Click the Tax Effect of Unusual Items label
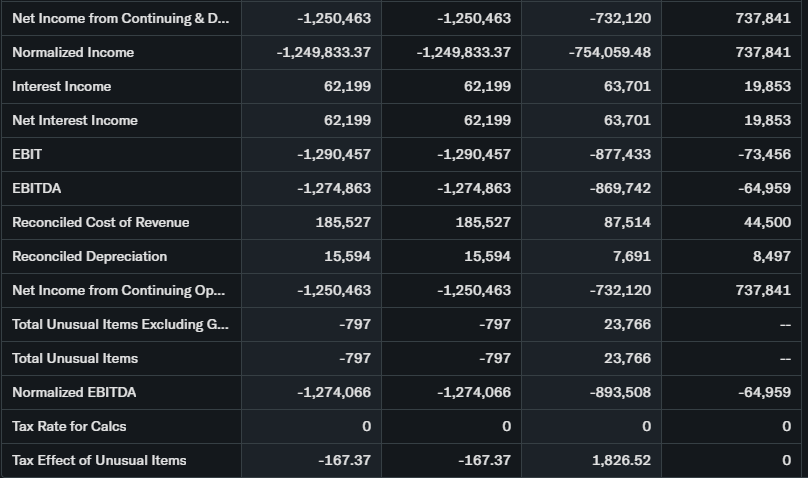808x478 pixels. pos(99,460)
